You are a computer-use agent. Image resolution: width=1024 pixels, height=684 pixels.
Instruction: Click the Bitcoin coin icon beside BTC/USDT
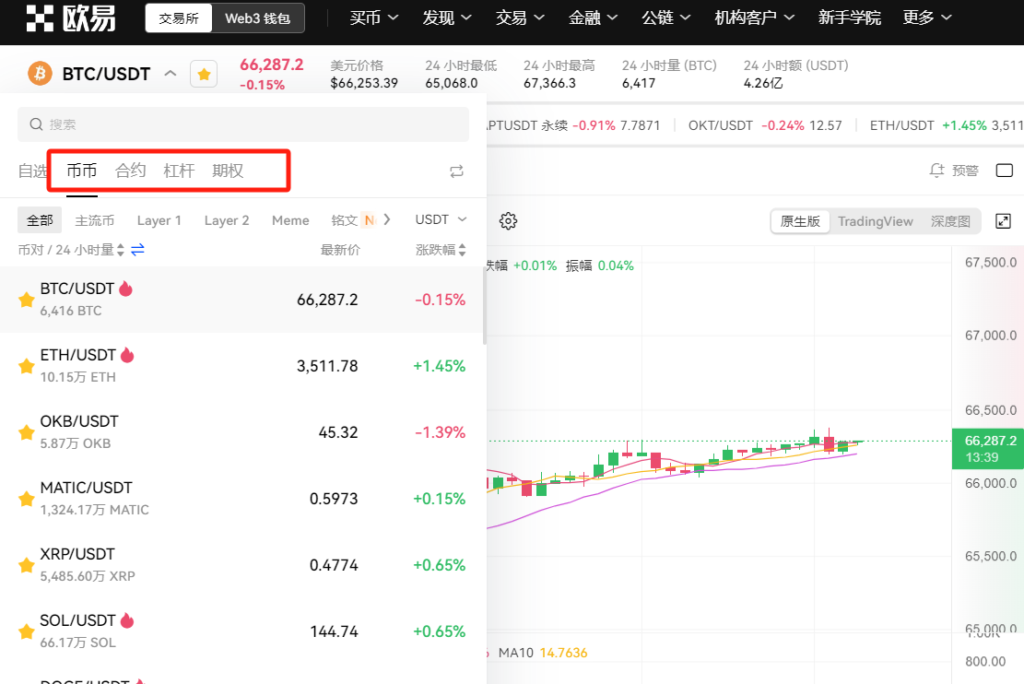(40, 73)
